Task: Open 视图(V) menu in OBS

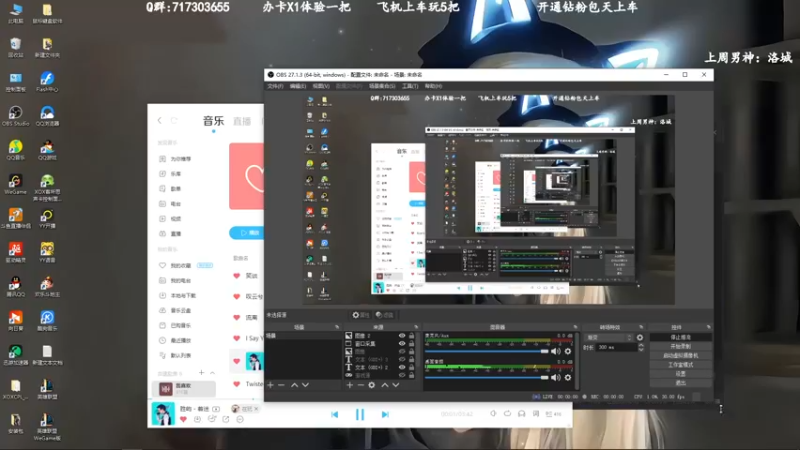Action: [320, 86]
